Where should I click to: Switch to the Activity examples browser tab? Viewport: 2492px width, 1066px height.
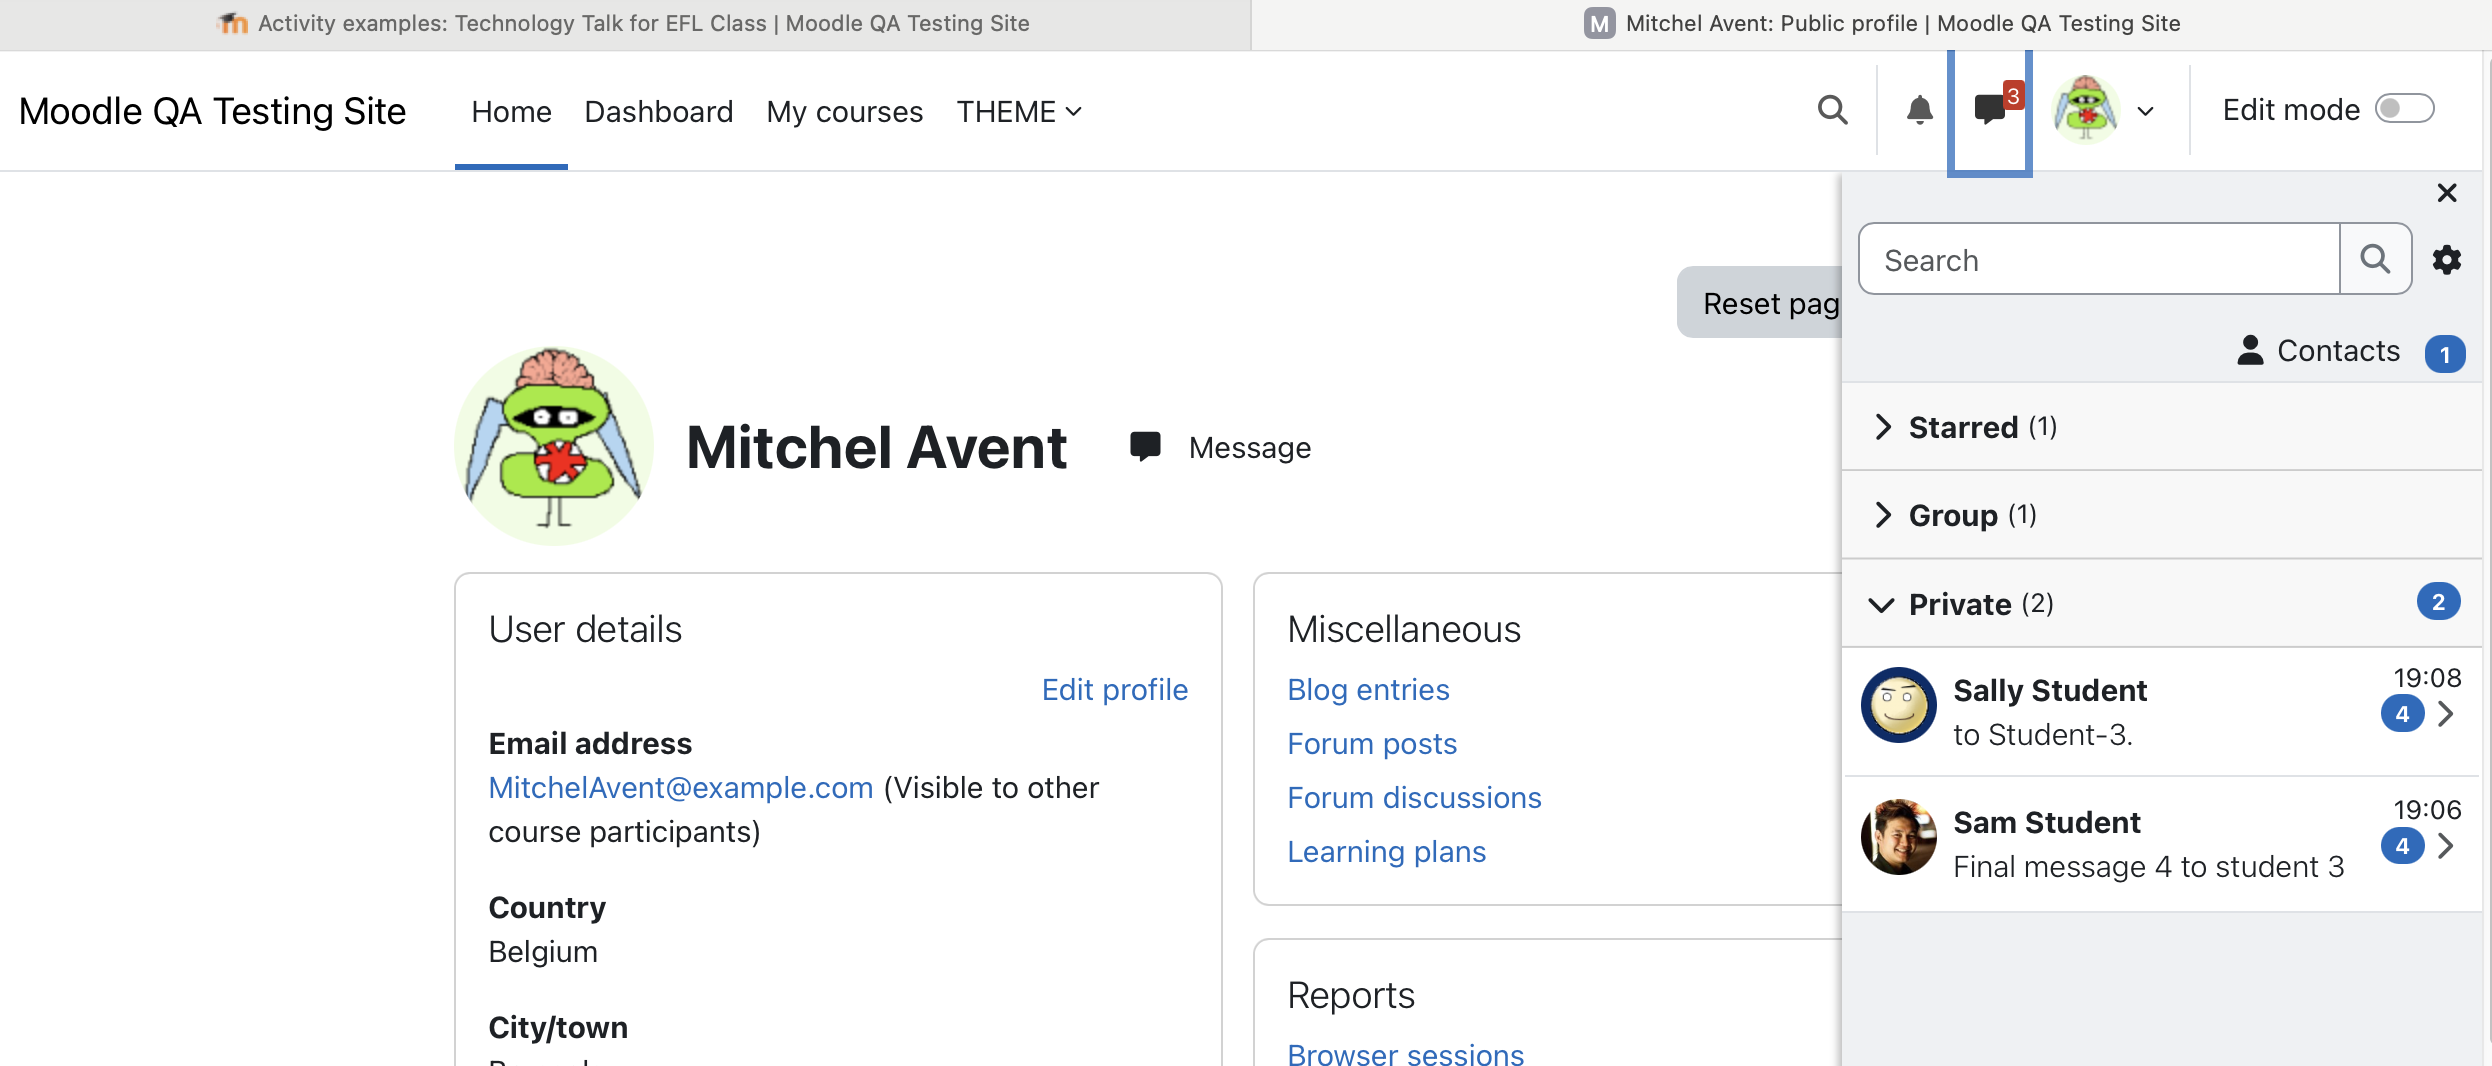click(x=625, y=24)
